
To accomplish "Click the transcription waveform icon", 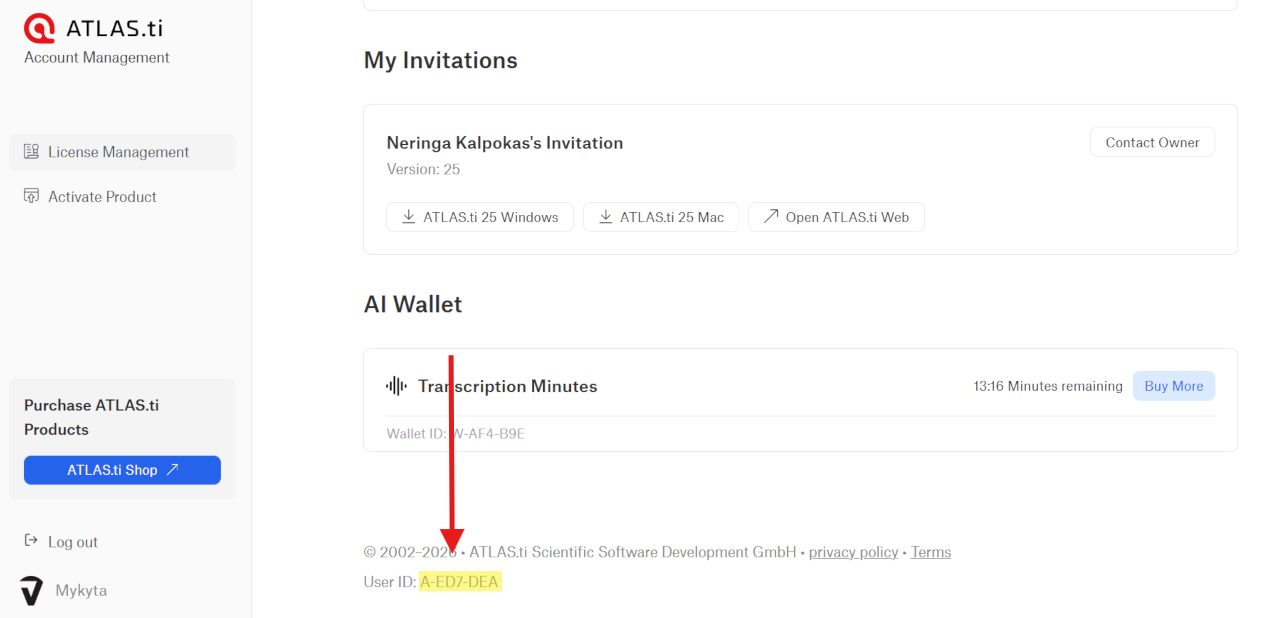I will pyautogui.click(x=397, y=386).
